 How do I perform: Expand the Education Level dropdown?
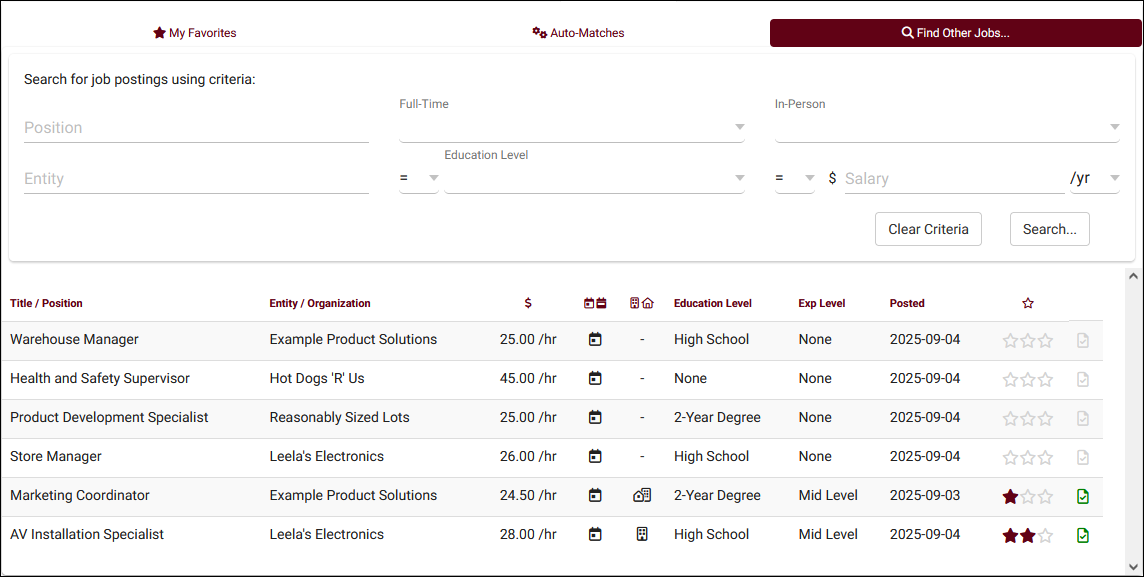coord(594,178)
